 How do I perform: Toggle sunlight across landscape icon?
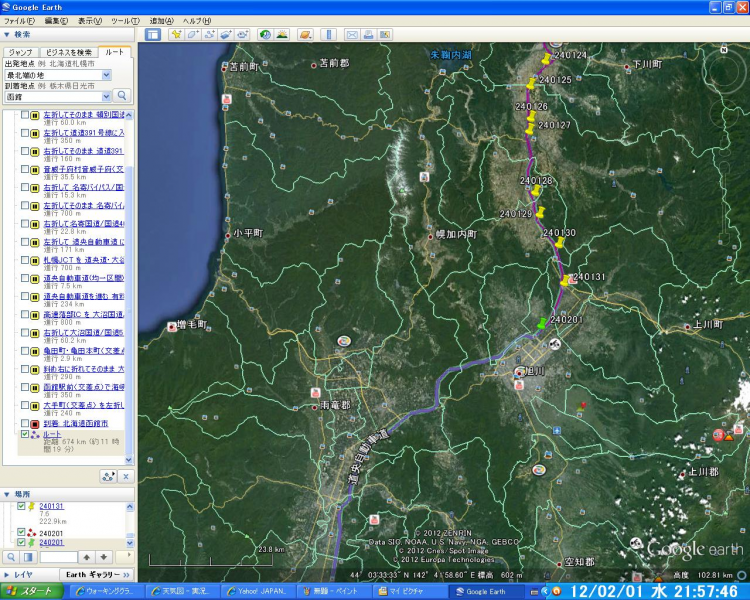[282, 34]
